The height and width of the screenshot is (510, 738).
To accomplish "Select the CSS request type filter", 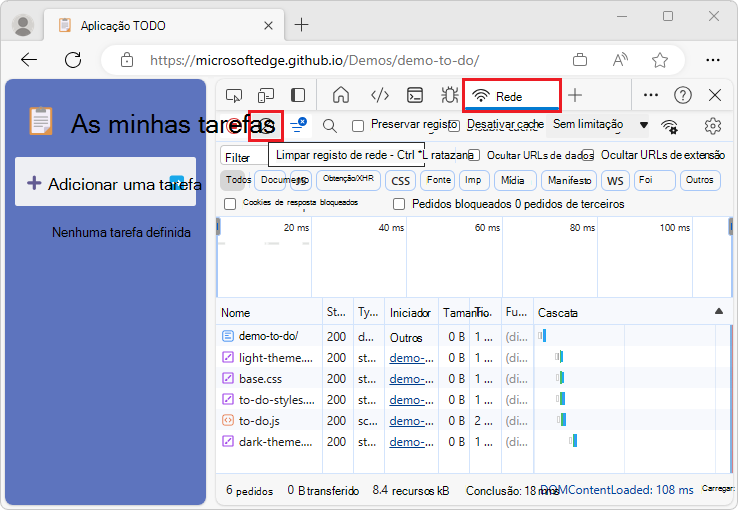I will click(x=401, y=181).
